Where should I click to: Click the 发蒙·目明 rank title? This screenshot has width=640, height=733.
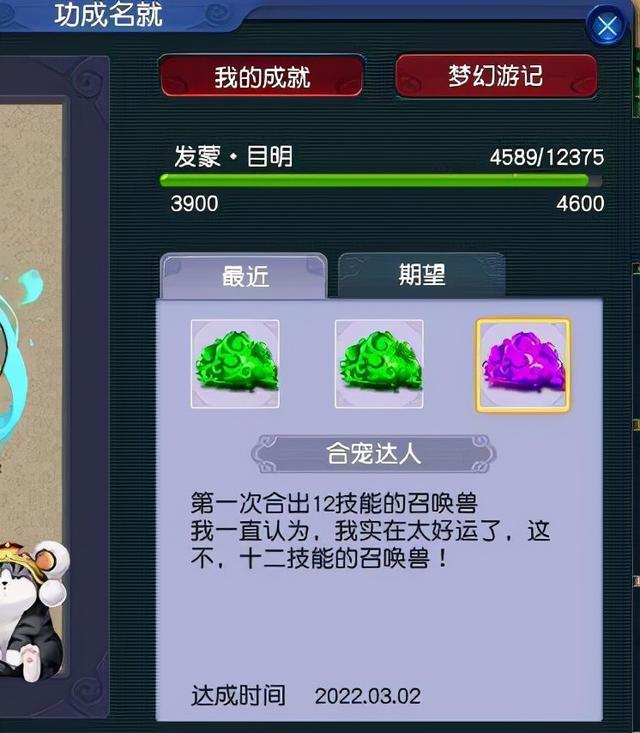(233, 157)
